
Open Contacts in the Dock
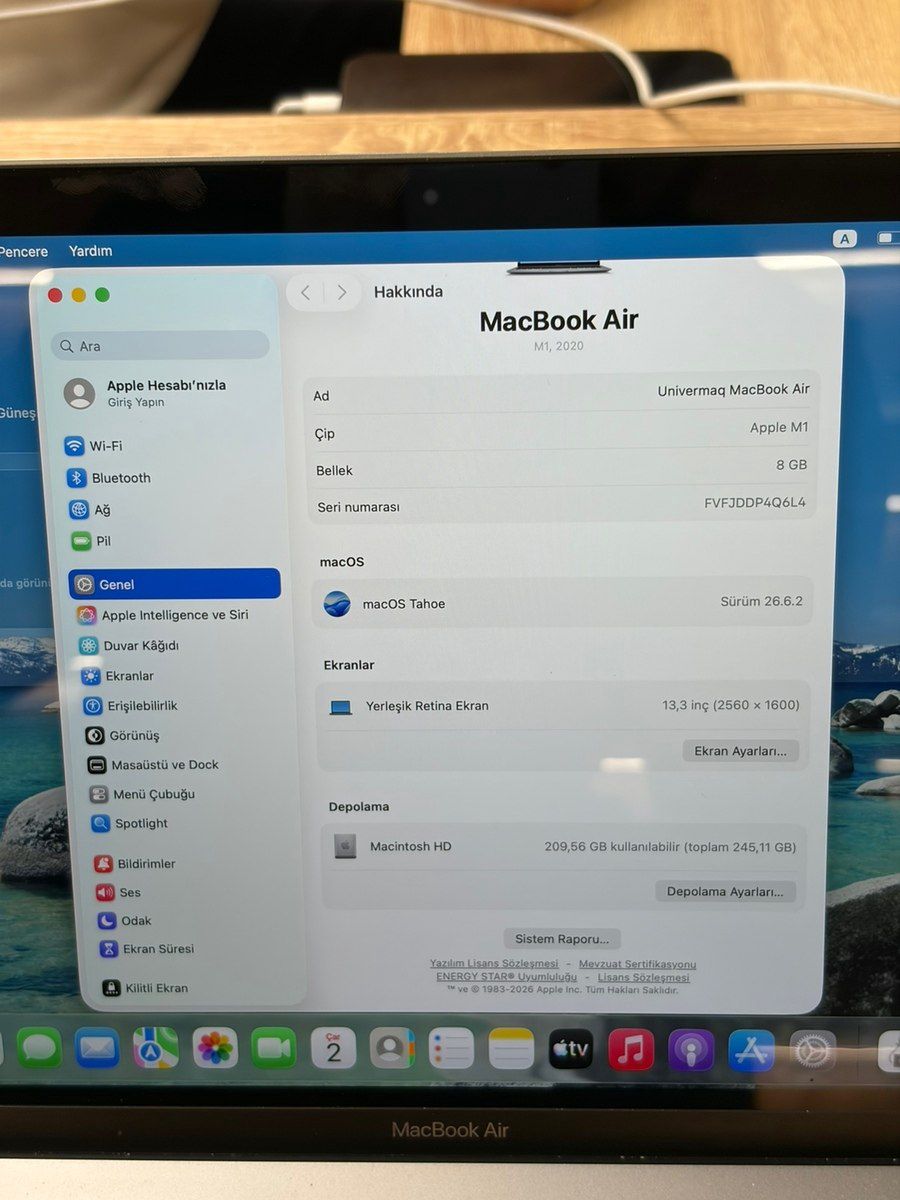[x=392, y=1049]
